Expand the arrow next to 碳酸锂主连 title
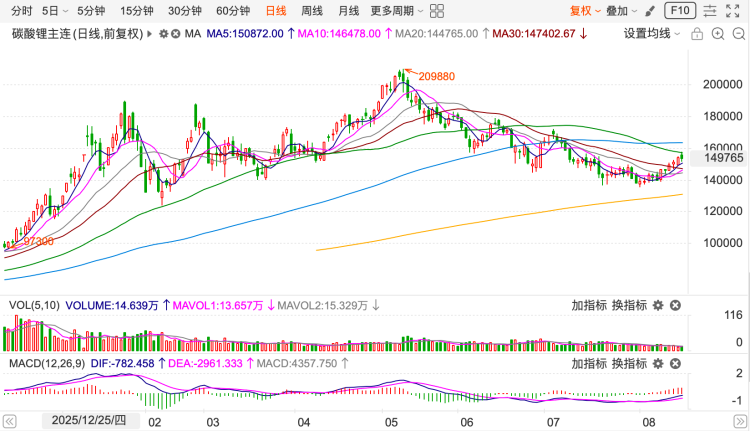 (150, 34)
